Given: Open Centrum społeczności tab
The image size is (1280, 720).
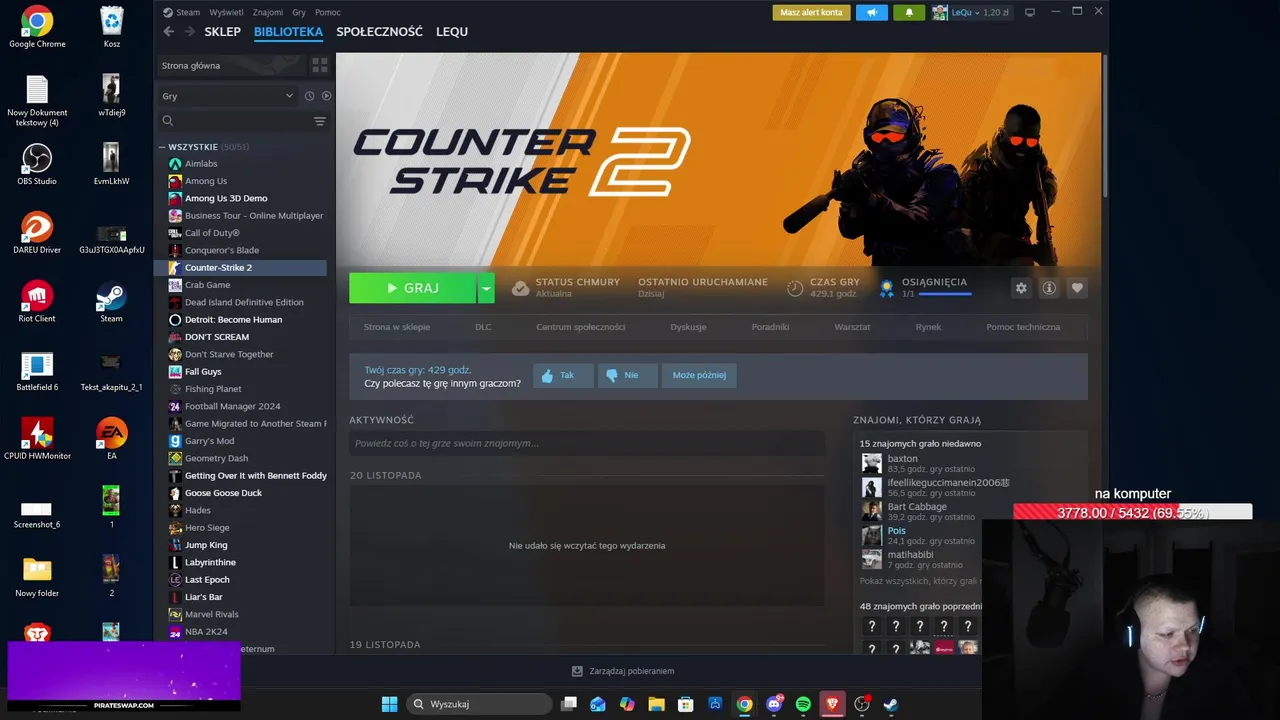Looking at the screenshot, I should (x=581, y=327).
